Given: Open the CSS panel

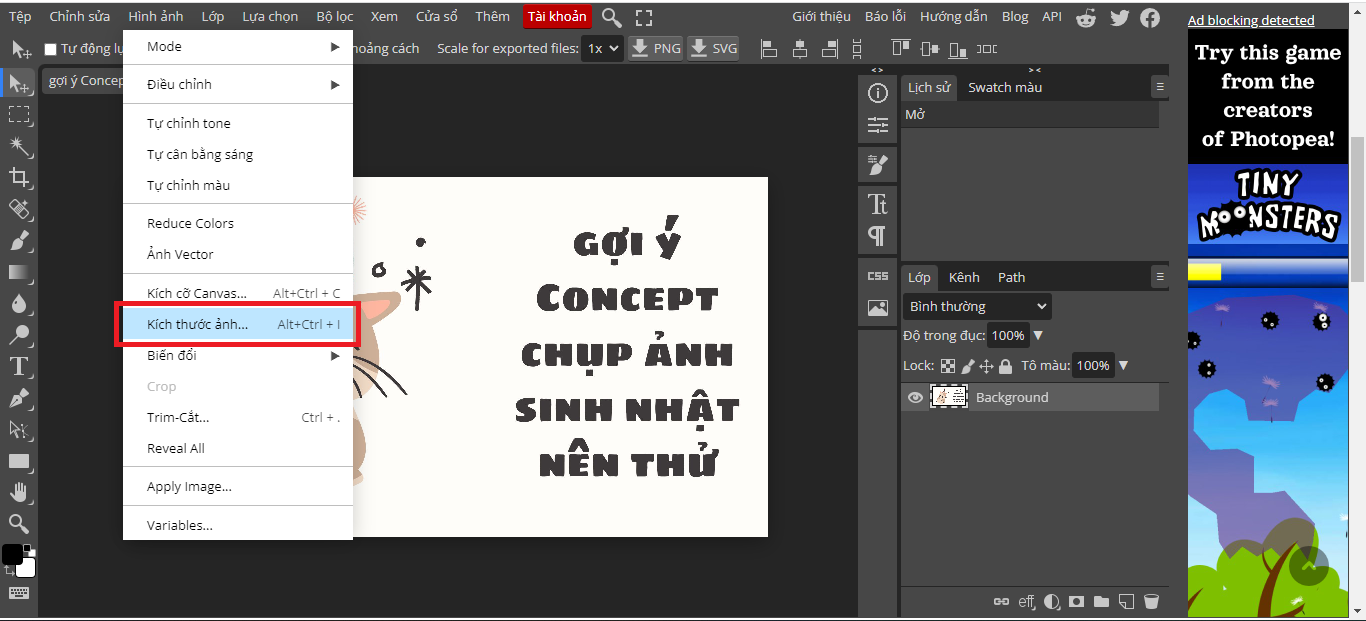Looking at the screenshot, I should click(877, 275).
